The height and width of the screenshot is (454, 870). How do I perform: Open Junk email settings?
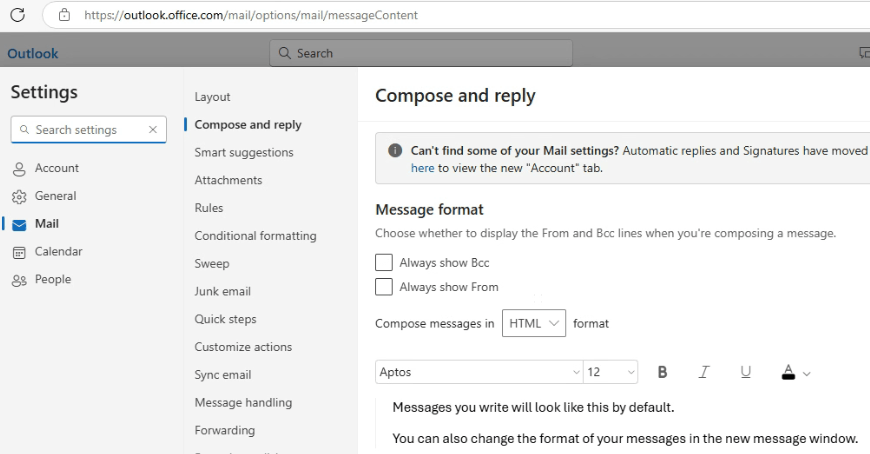222,291
